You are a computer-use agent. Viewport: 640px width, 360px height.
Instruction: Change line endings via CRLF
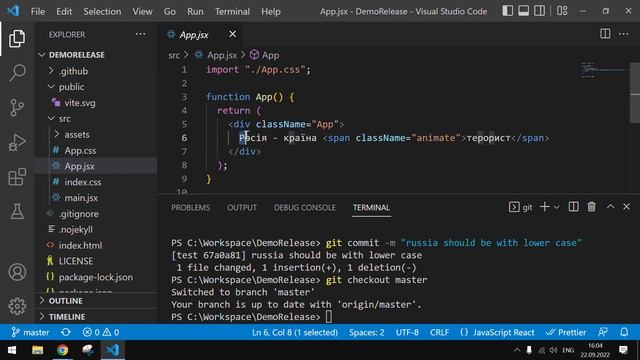[439, 332]
